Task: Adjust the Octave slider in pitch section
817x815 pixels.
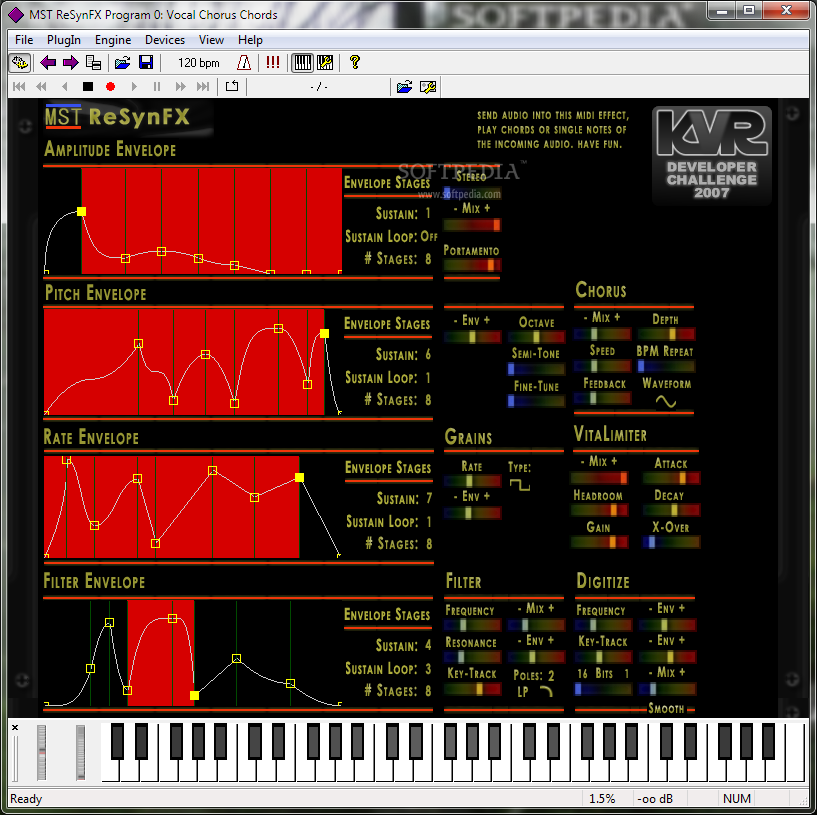Action: [x=536, y=337]
